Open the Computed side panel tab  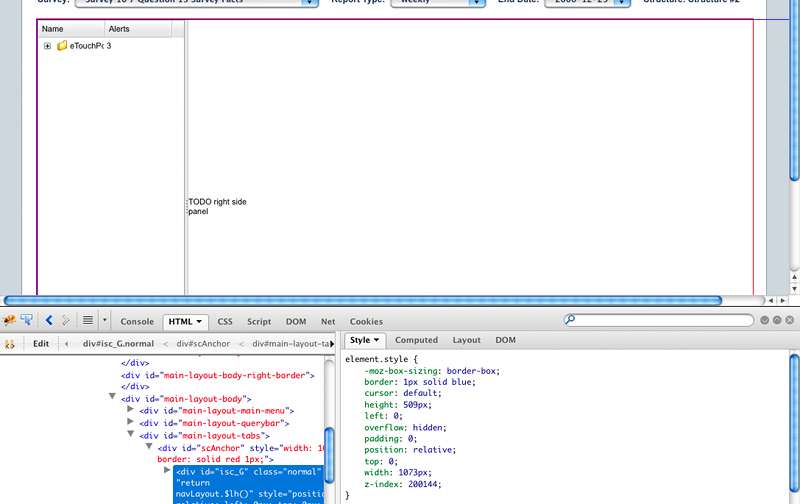coord(416,341)
